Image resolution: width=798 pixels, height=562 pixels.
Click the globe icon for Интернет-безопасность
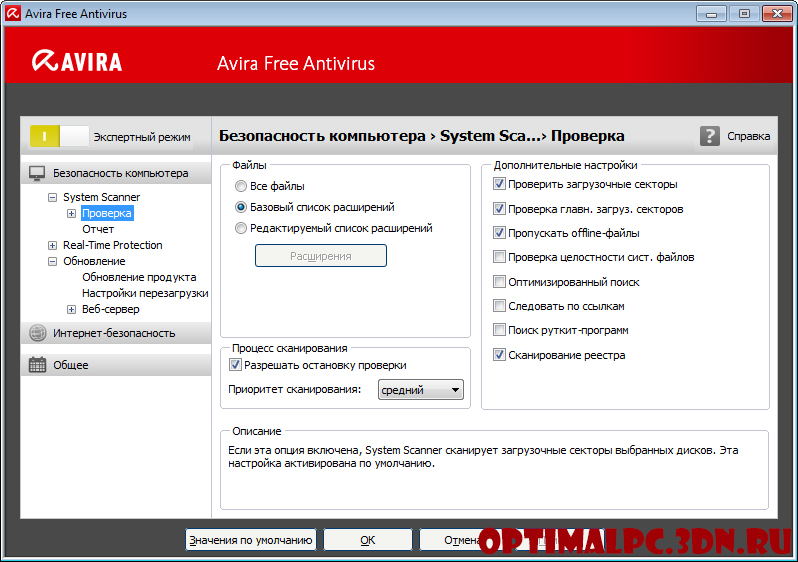point(38,333)
